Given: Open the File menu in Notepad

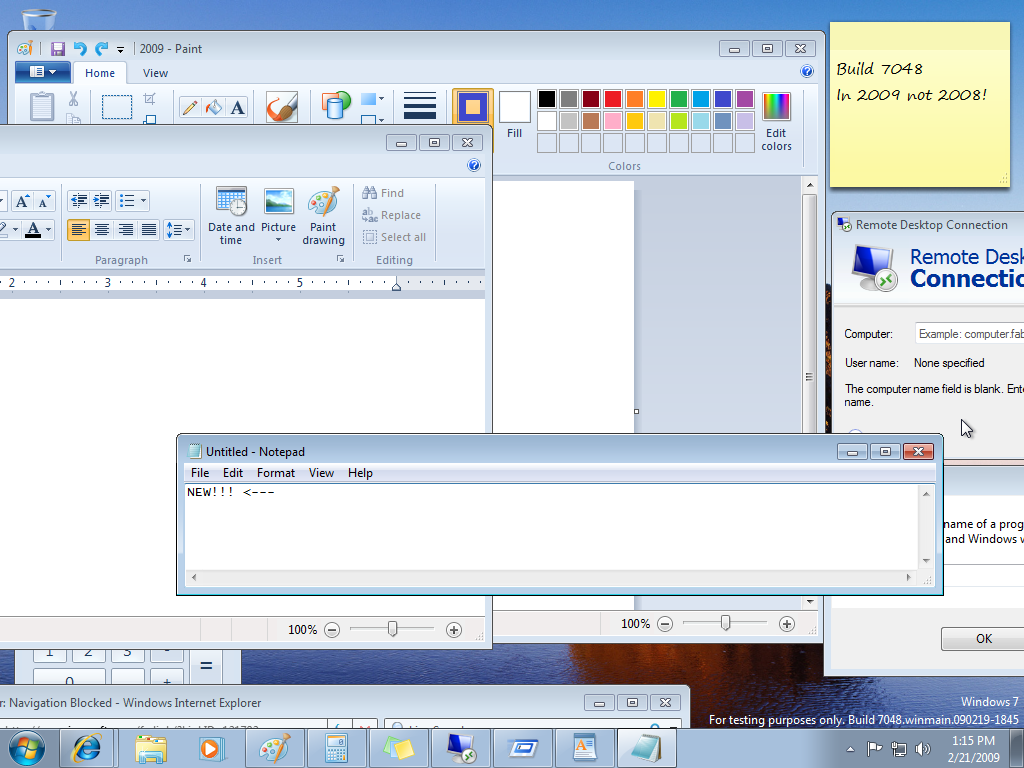Looking at the screenshot, I should (200, 473).
